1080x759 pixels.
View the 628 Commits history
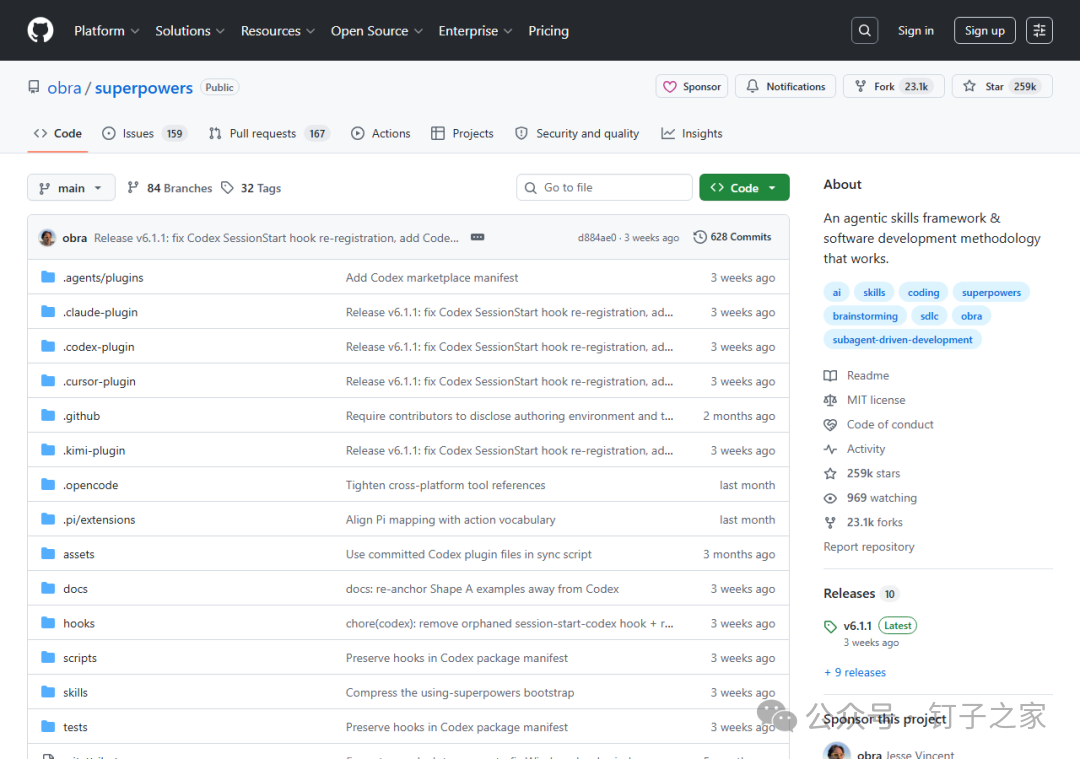tap(732, 237)
